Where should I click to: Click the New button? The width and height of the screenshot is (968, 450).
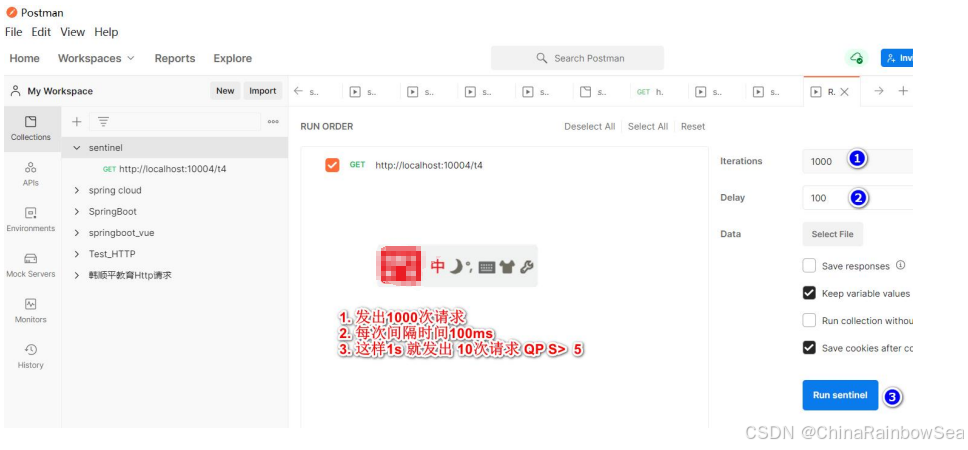(225, 91)
